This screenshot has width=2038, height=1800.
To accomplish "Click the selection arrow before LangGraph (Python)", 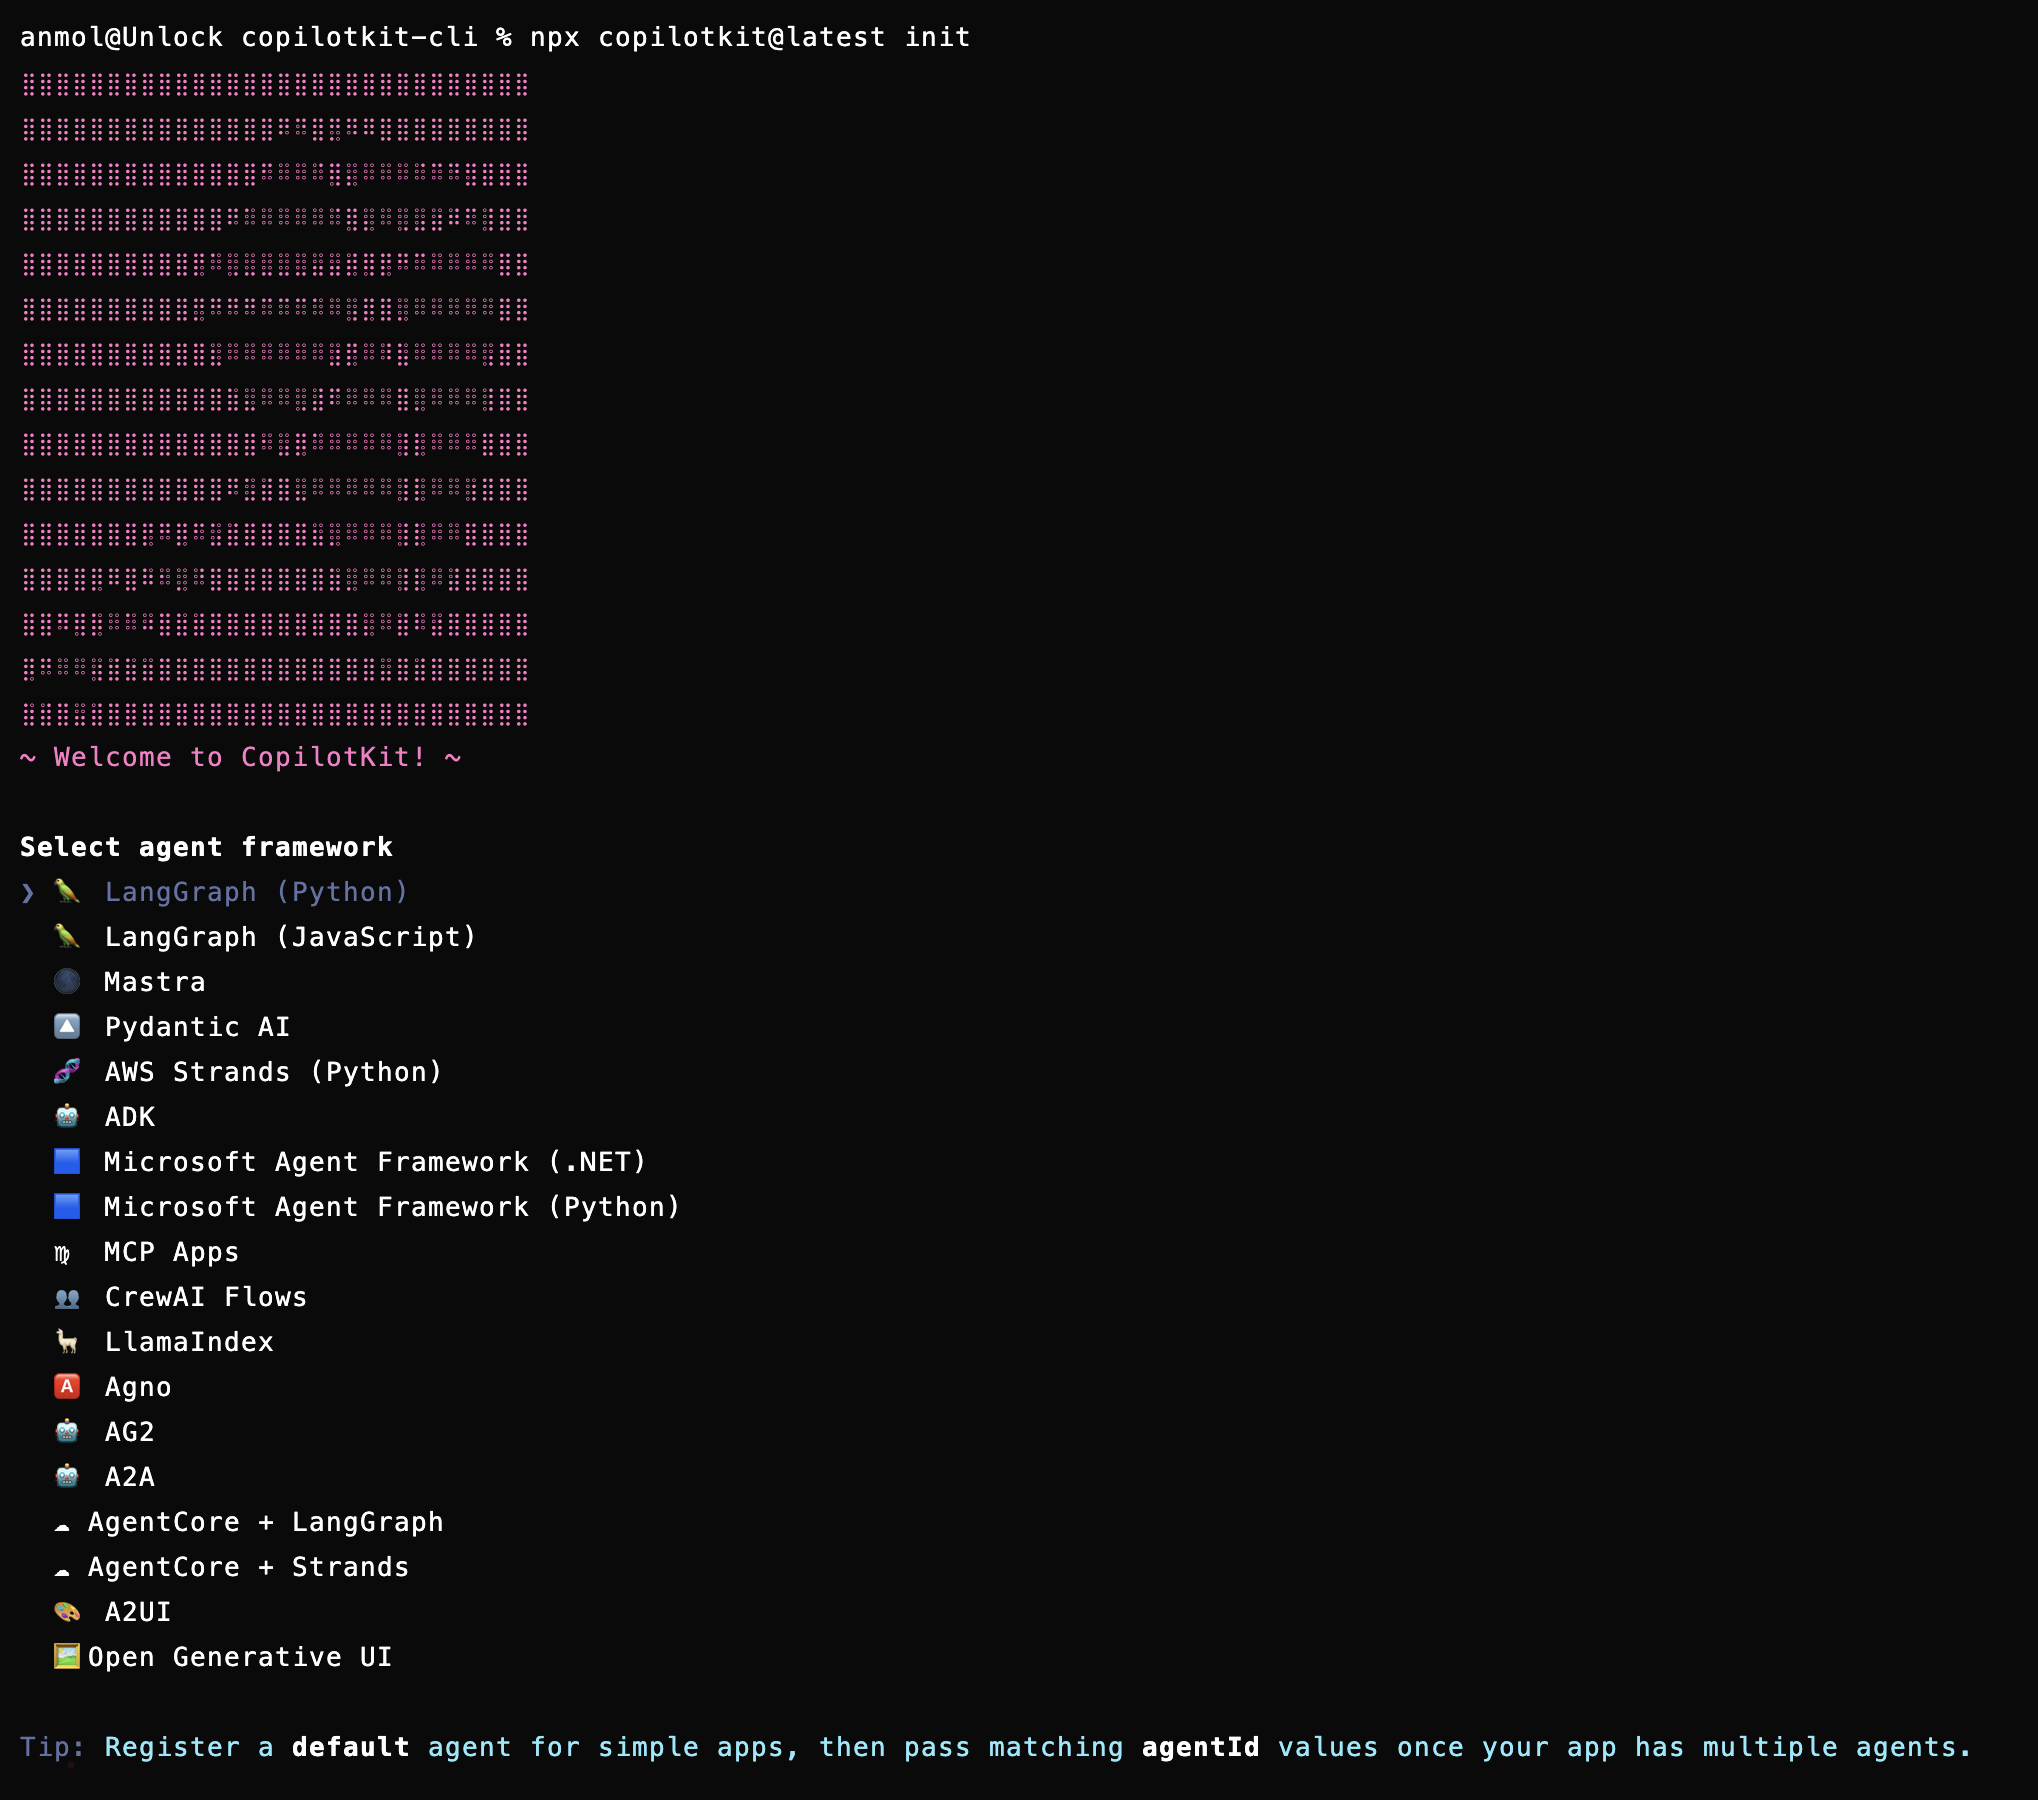I will pyautogui.click(x=28, y=892).
